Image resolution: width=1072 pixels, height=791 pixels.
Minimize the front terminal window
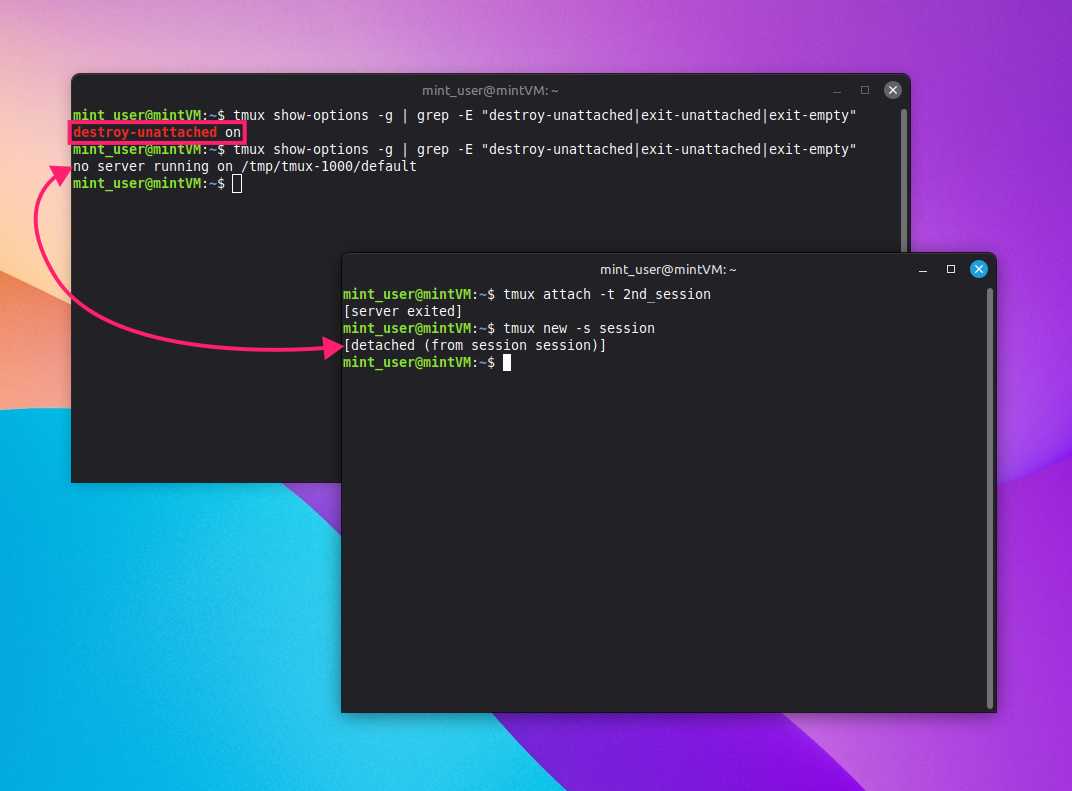[x=923, y=270]
